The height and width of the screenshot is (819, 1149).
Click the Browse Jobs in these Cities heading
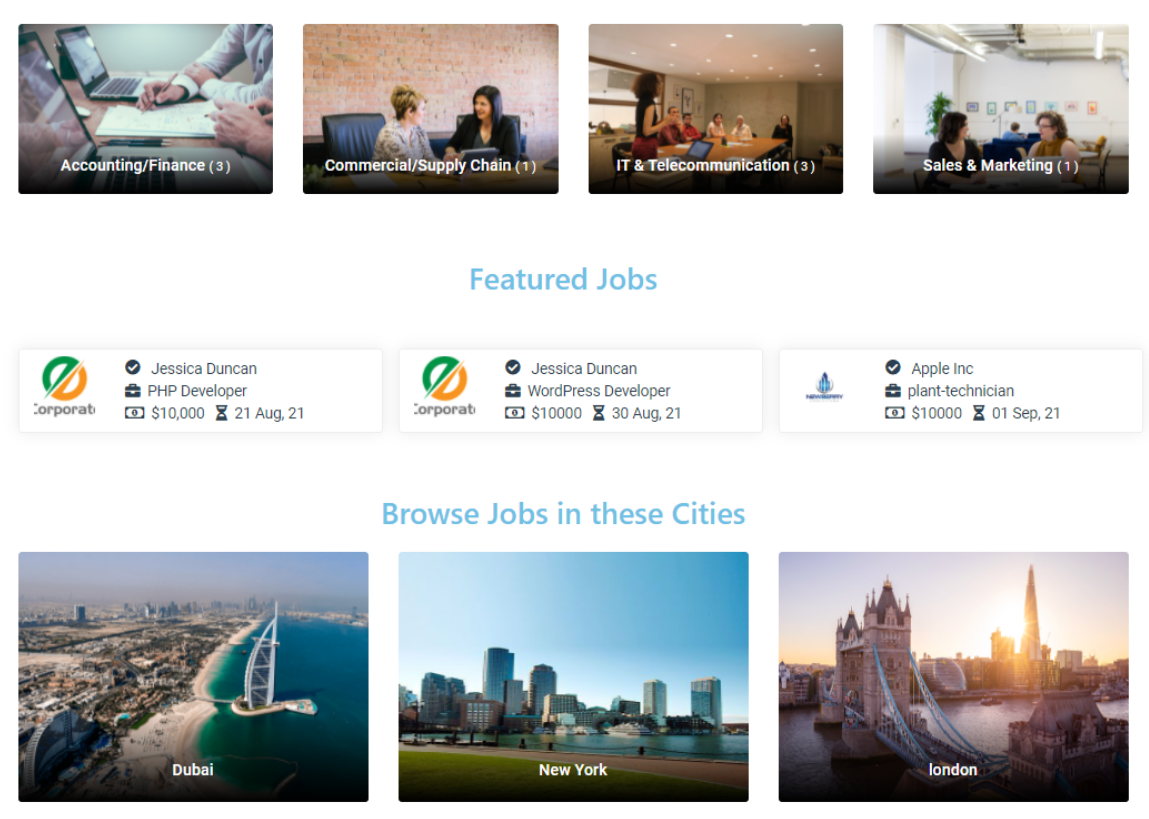563,514
